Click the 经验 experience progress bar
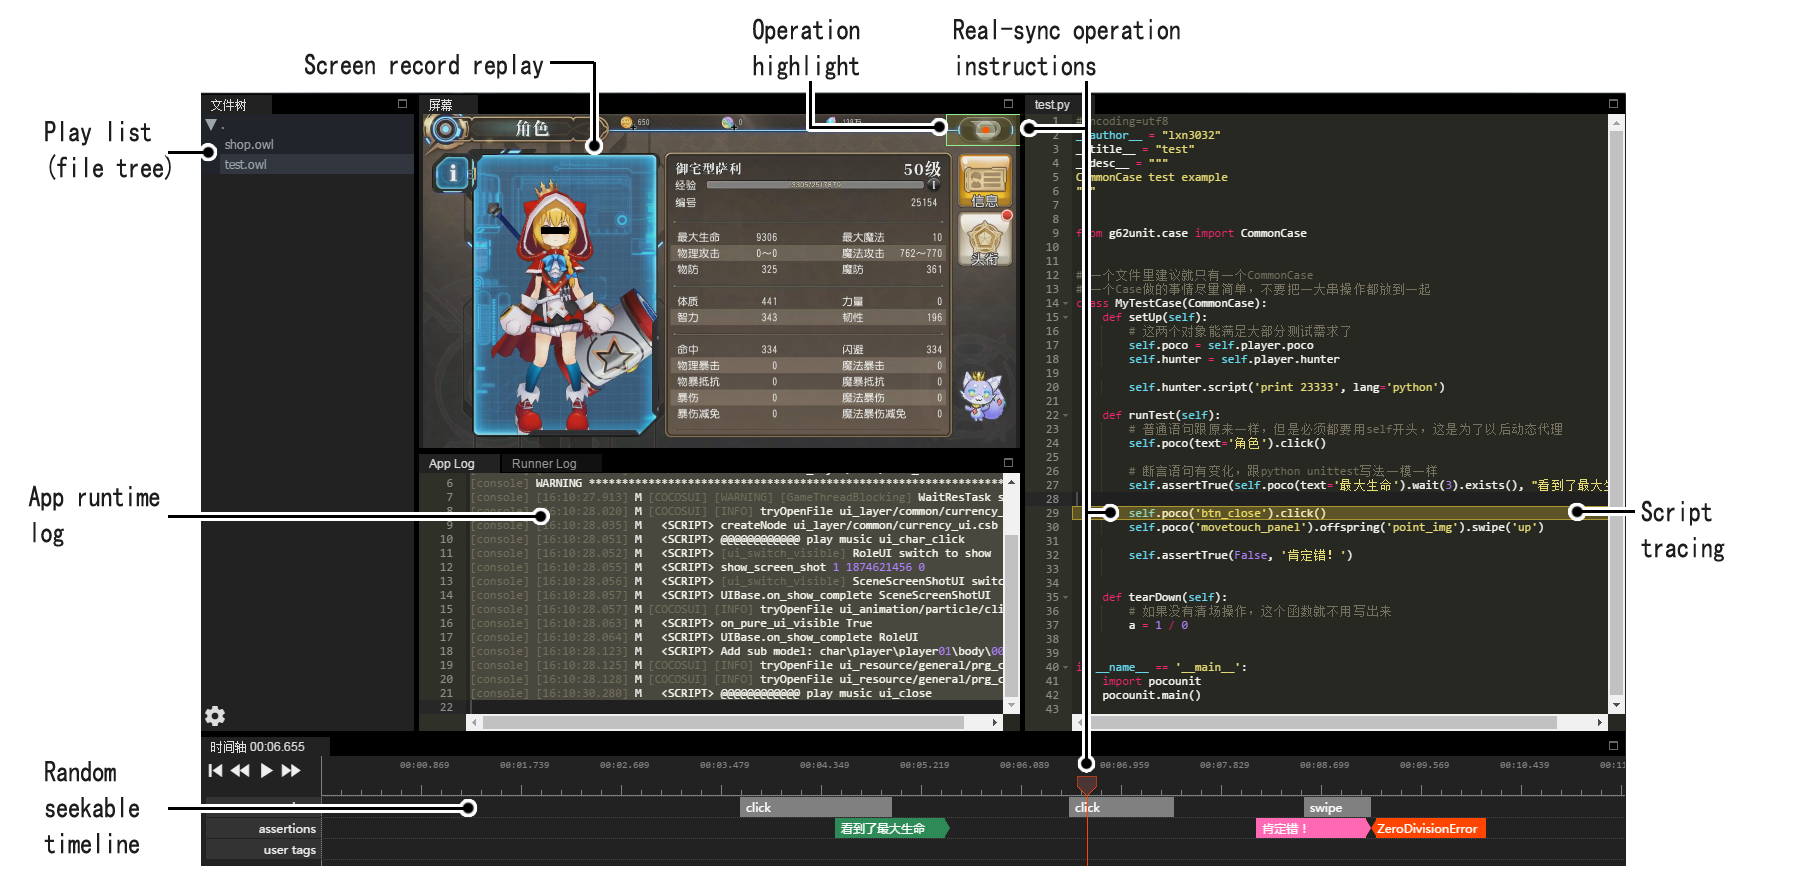 click(817, 185)
